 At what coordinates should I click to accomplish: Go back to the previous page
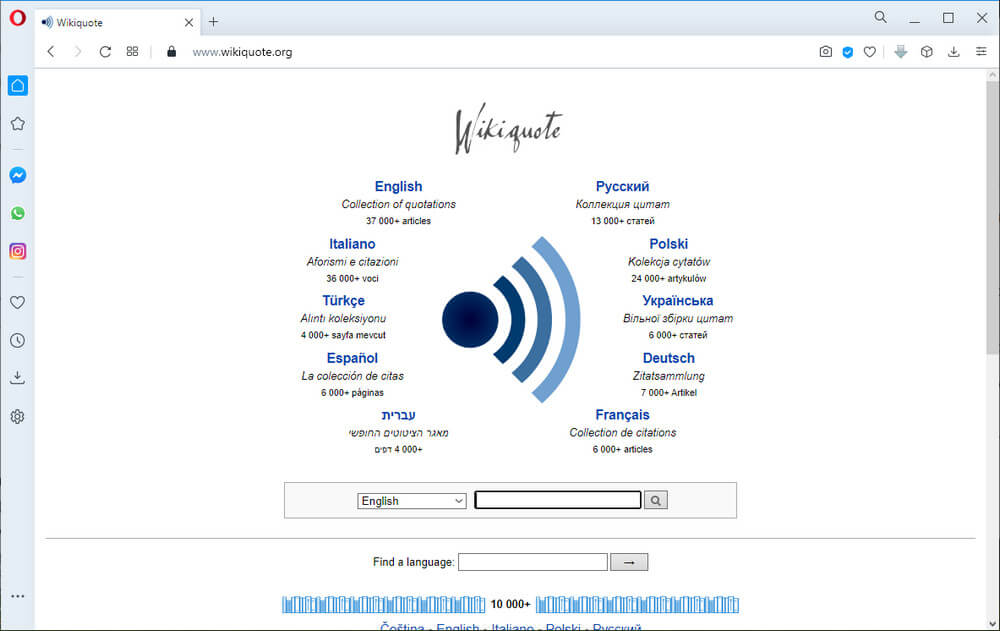51,52
